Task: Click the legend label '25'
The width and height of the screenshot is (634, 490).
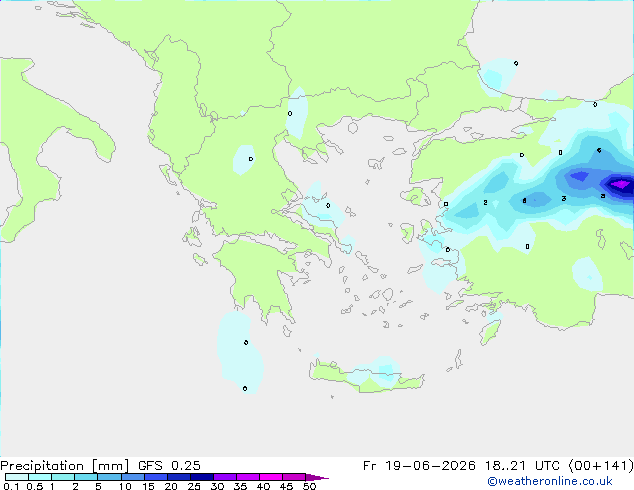Action: (194, 486)
